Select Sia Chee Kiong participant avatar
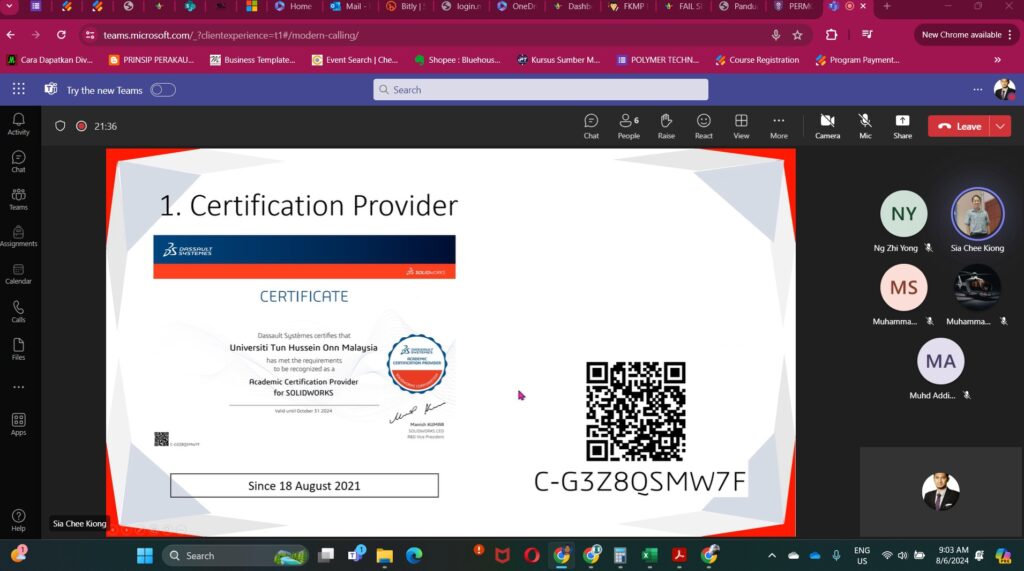The height and width of the screenshot is (571, 1024). coord(977,213)
